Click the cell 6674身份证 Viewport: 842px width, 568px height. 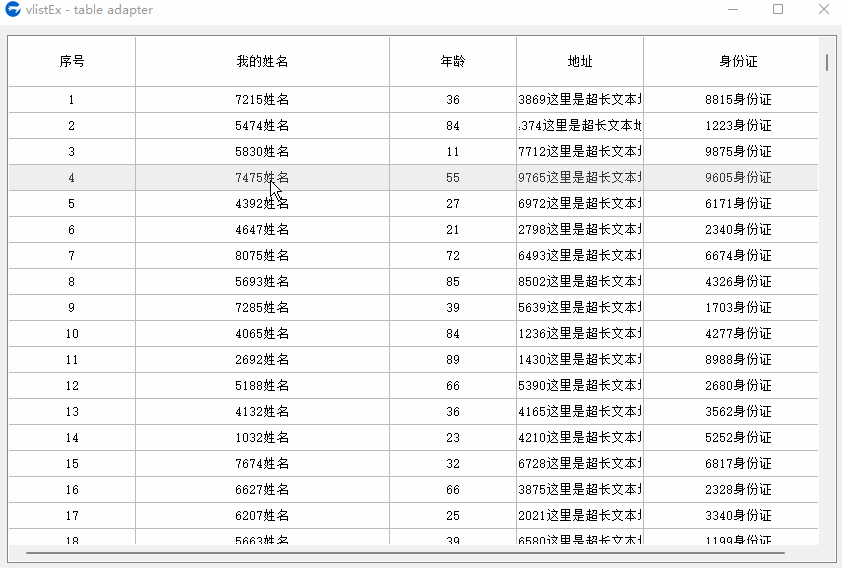pos(731,256)
